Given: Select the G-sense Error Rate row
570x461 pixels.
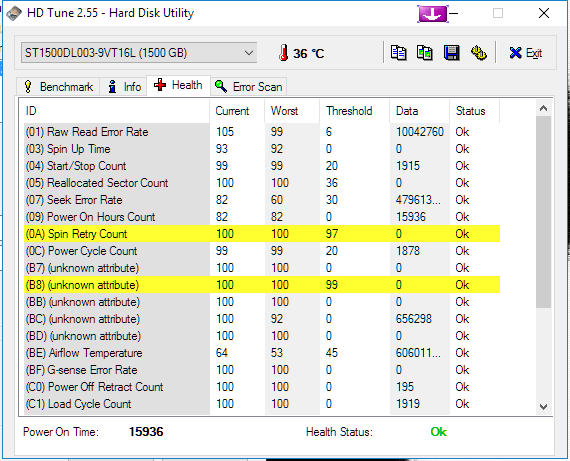Looking at the screenshot, I should [x=262, y=370].
